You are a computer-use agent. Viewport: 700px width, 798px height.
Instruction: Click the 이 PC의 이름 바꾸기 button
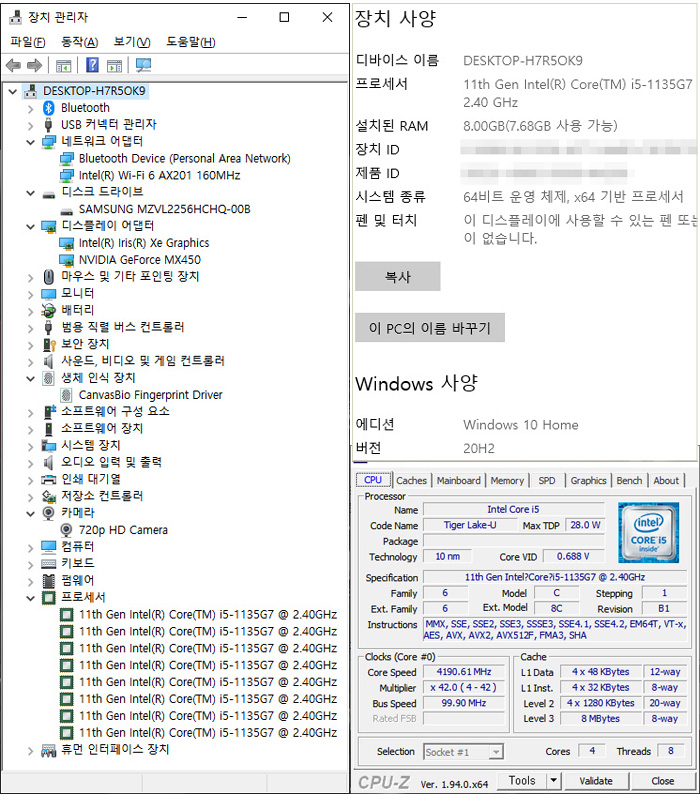(x=430, y=328)
